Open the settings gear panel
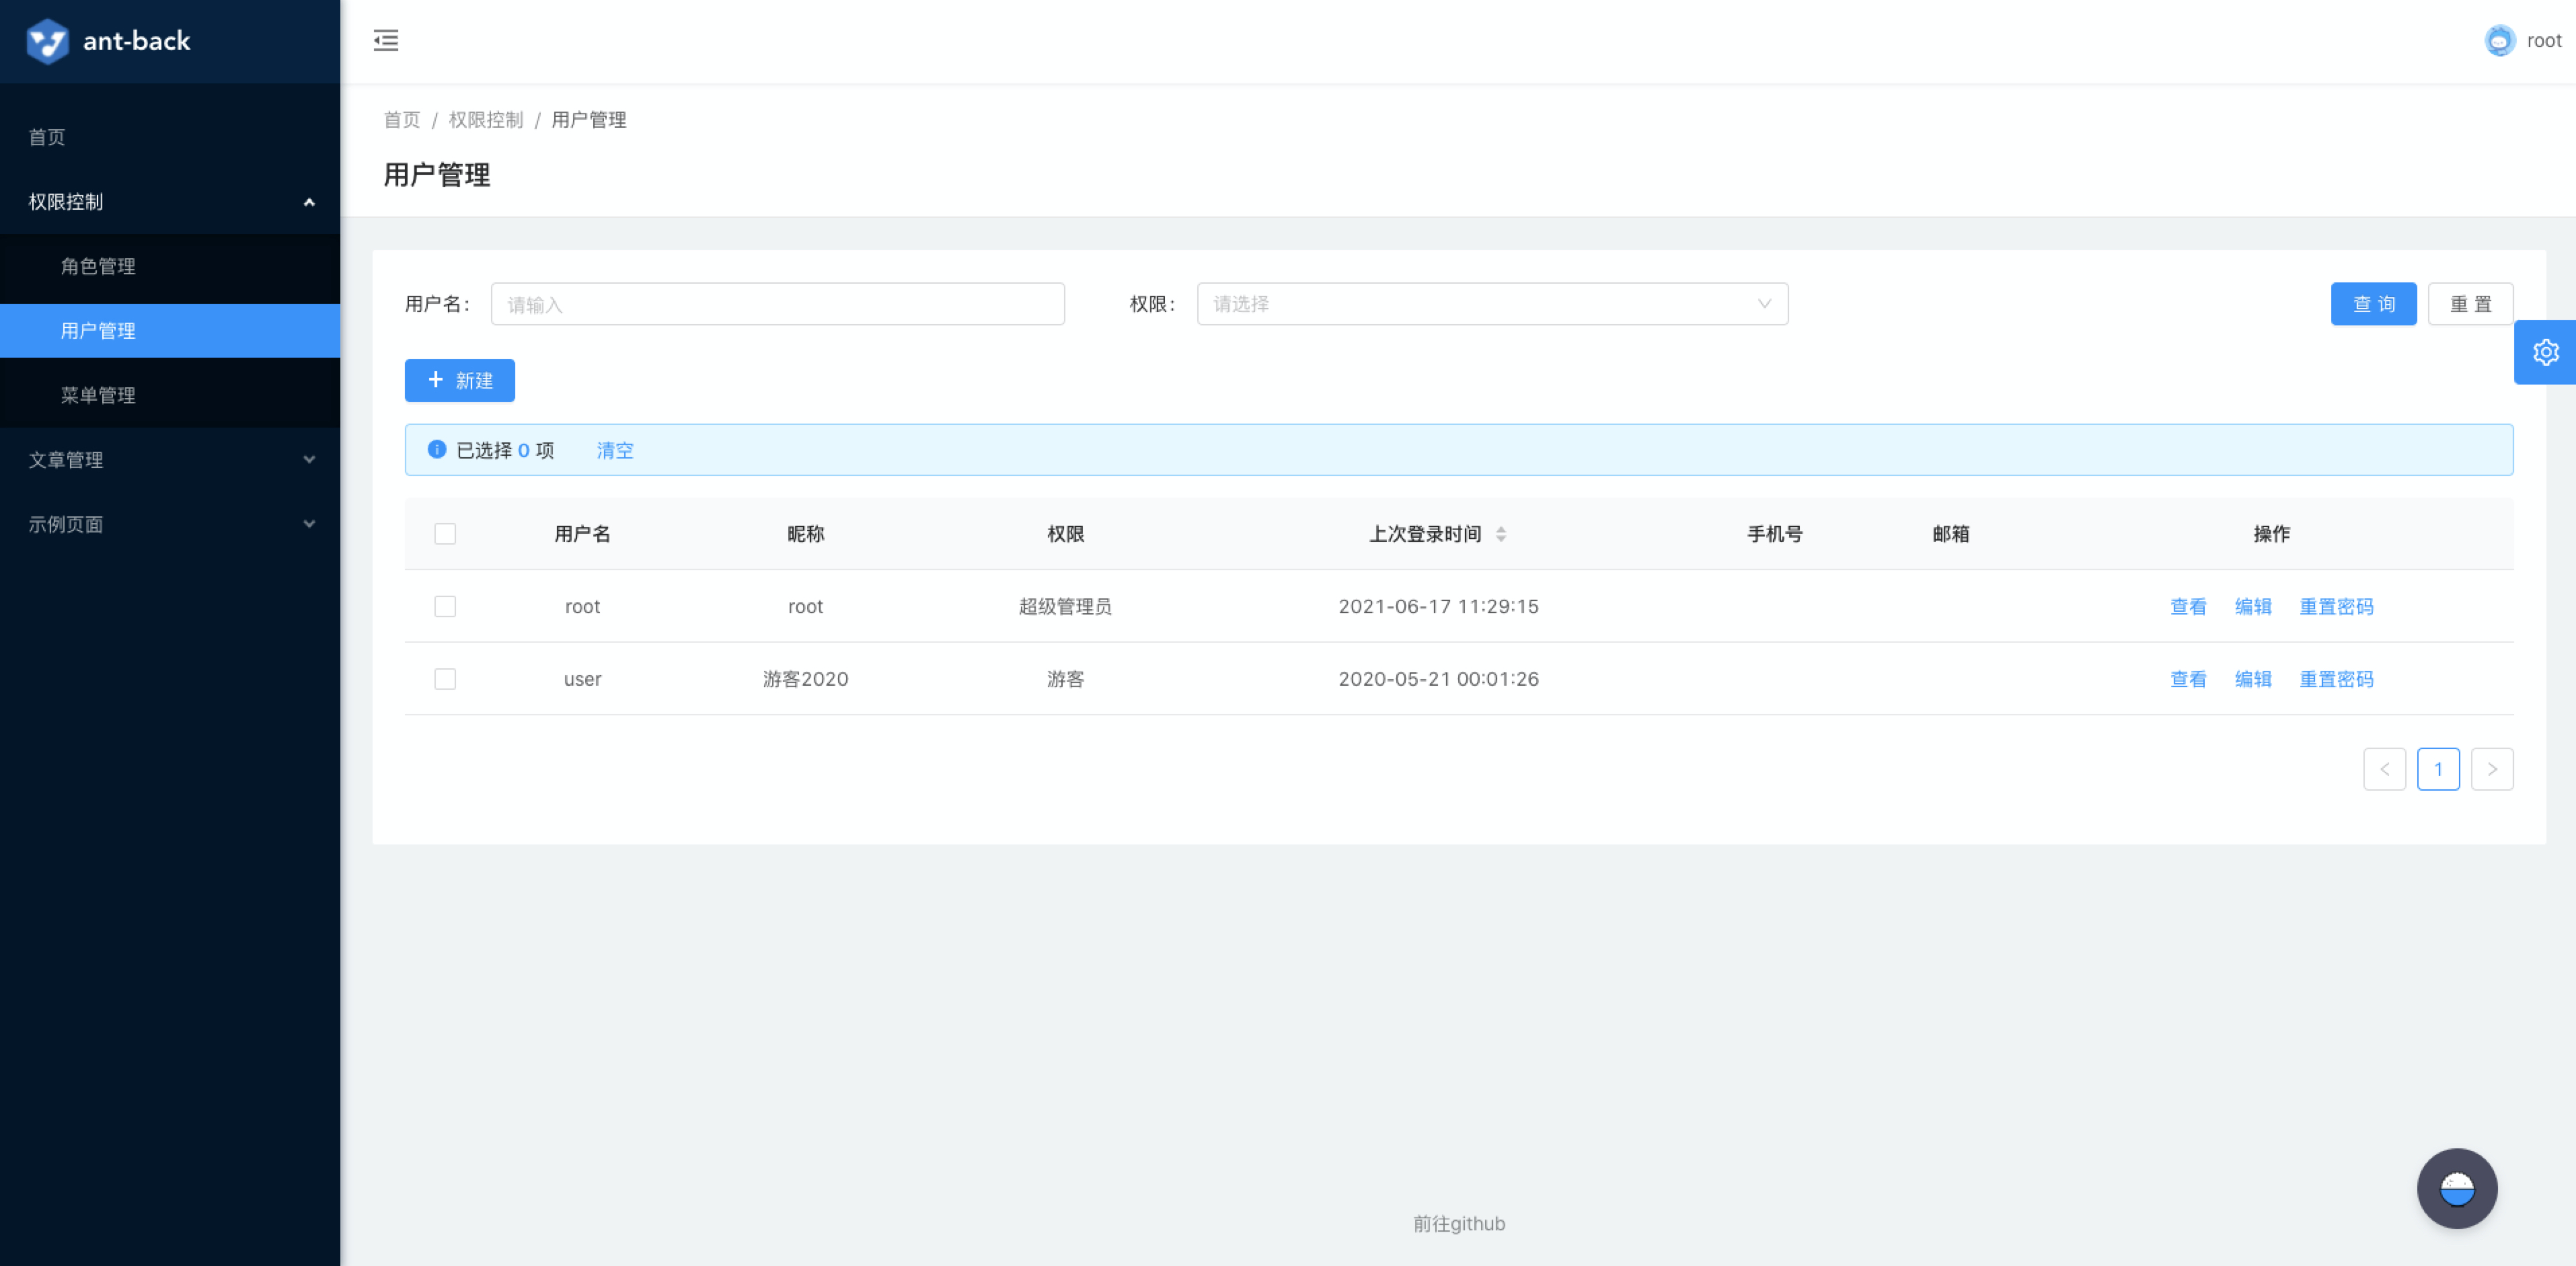This screenshot has height=1266, width=2576. [x=2545, y=353]
